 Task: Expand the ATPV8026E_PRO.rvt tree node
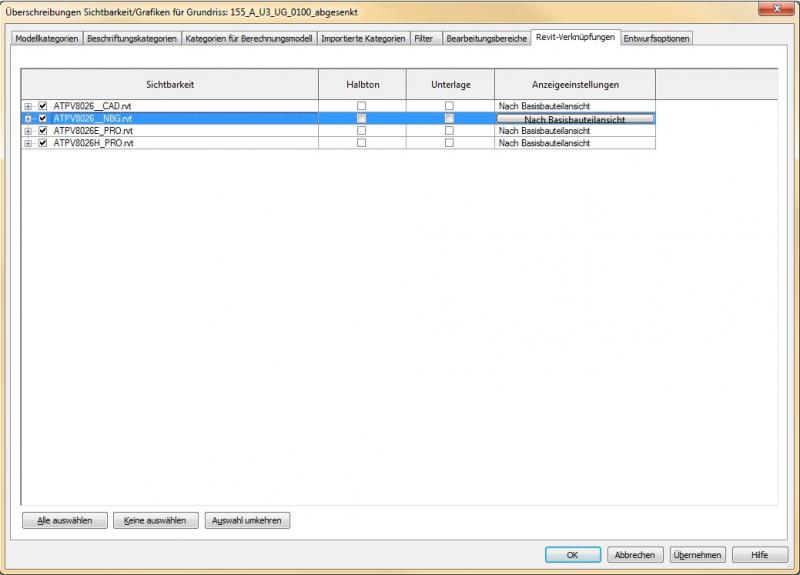(28, 131)
